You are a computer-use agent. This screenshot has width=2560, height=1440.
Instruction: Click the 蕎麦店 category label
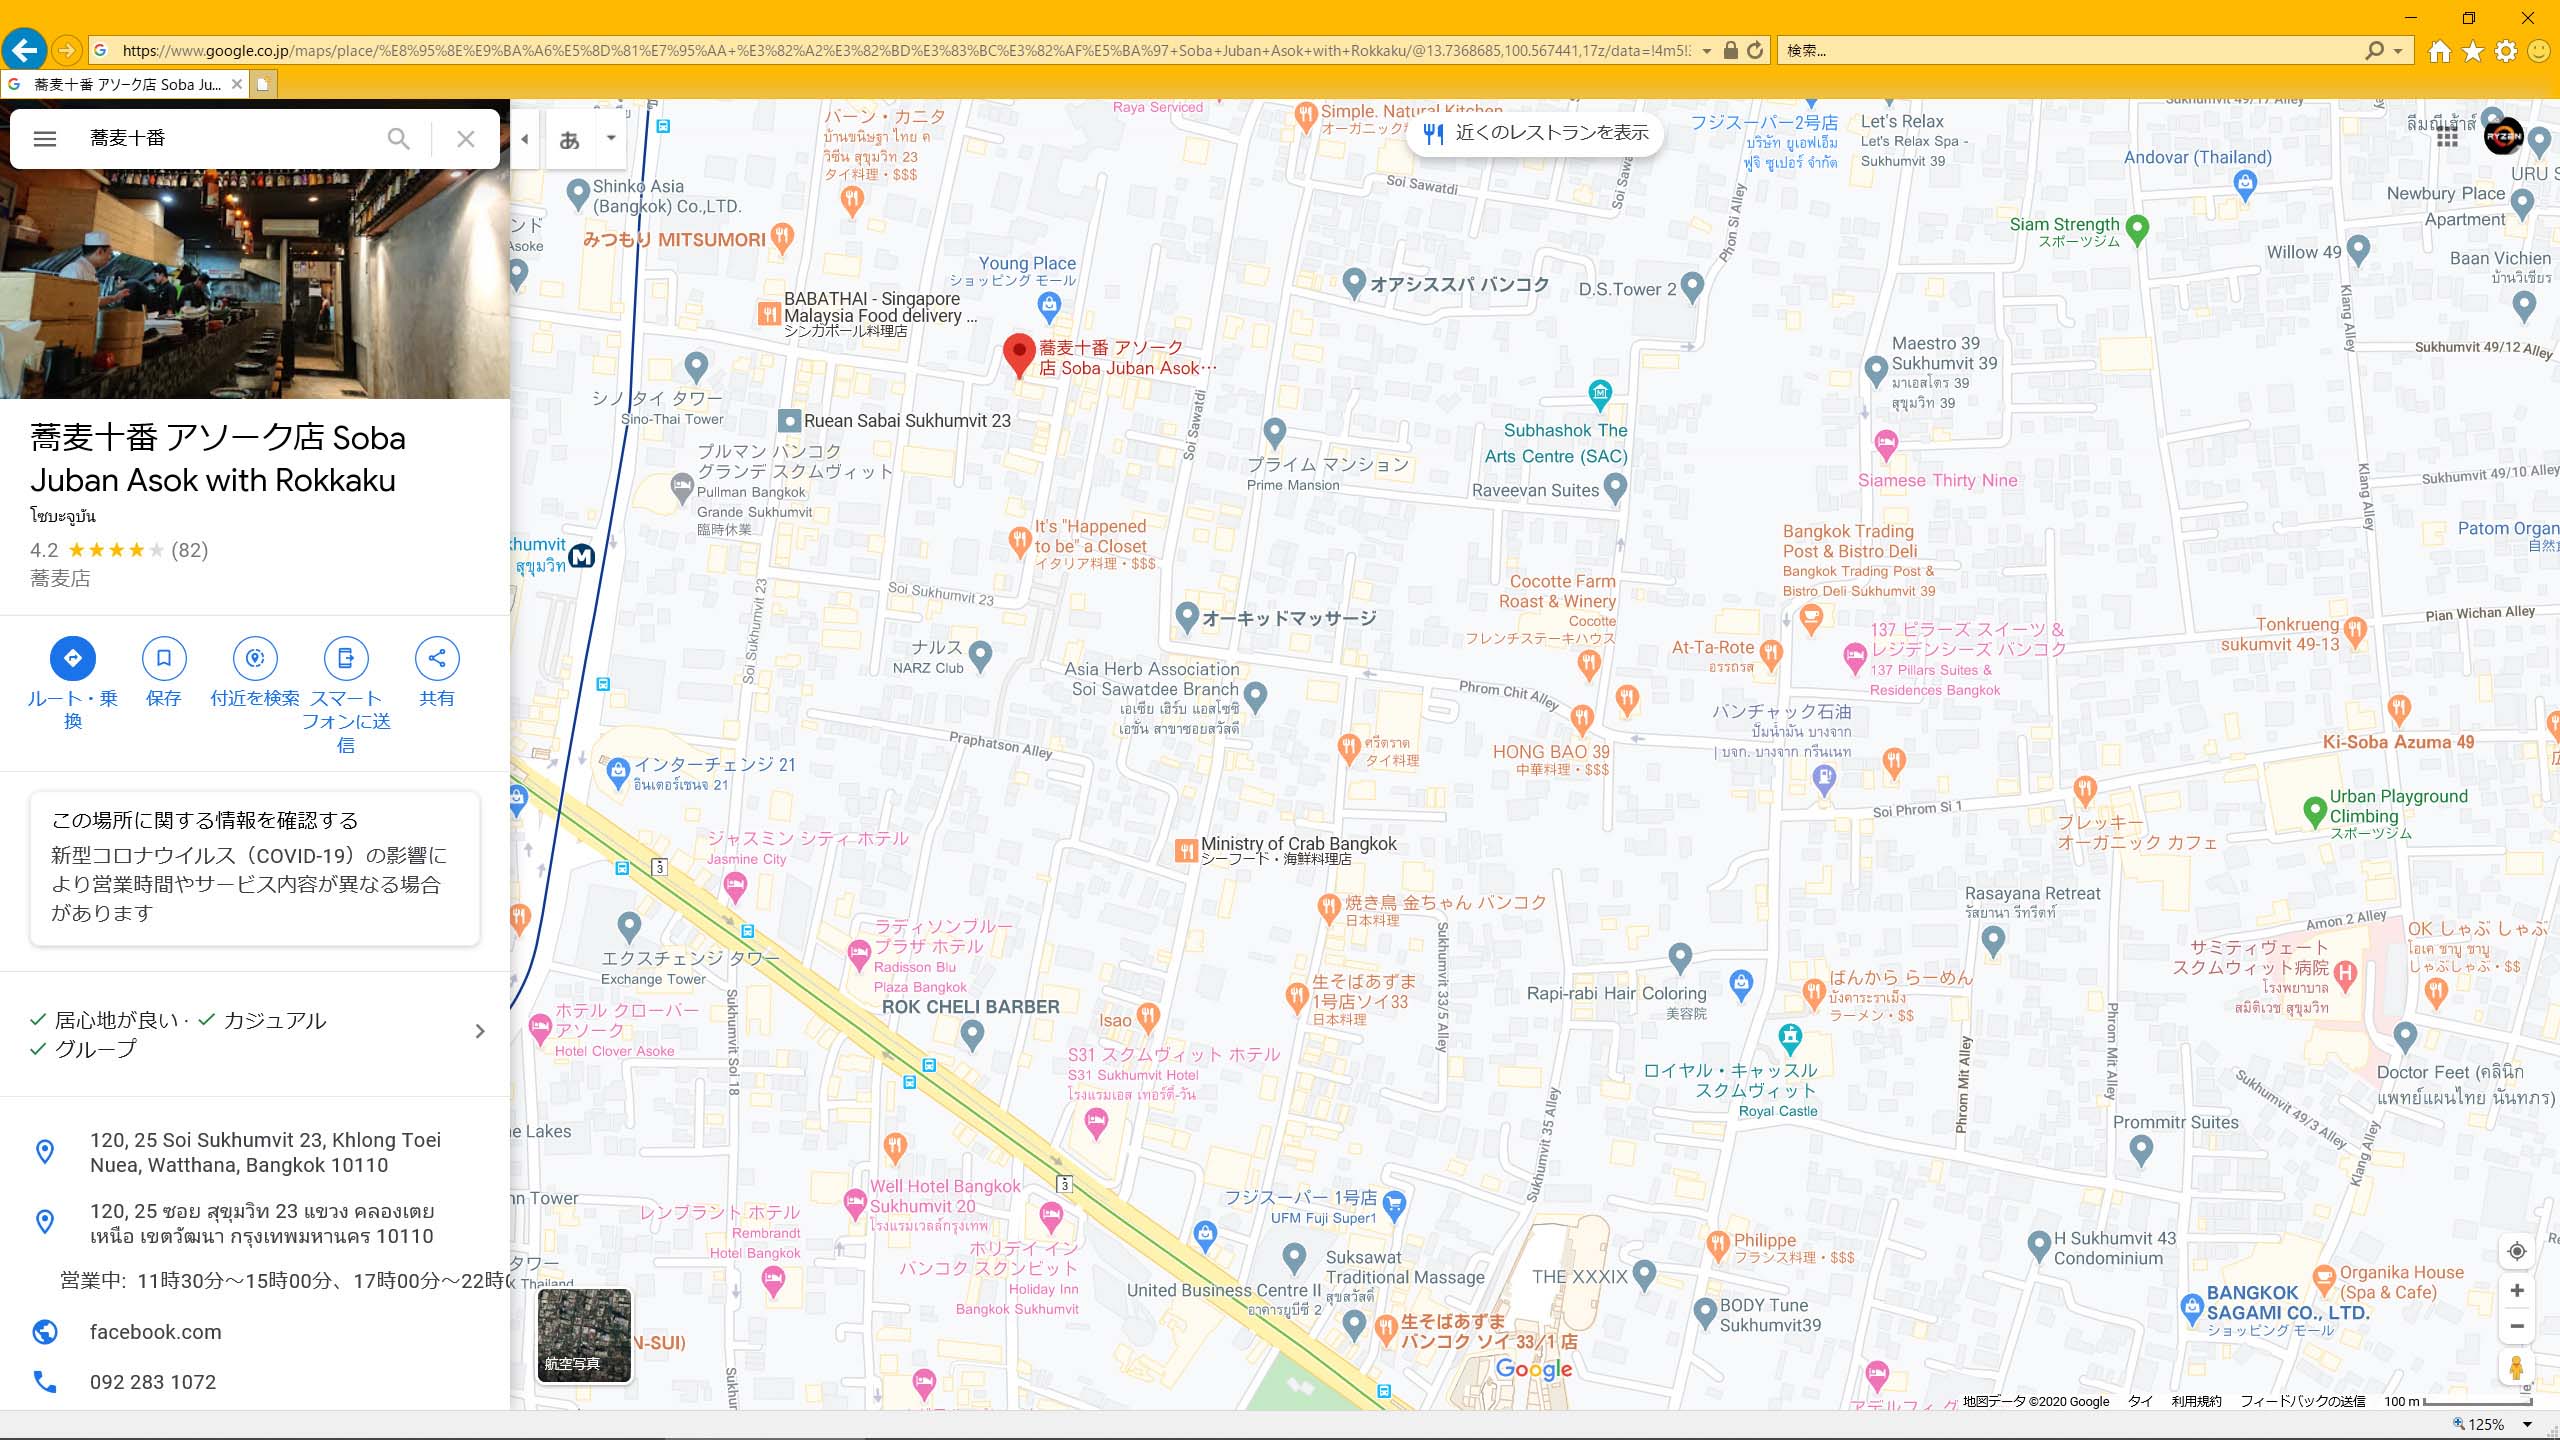click(x=60, y=578)
